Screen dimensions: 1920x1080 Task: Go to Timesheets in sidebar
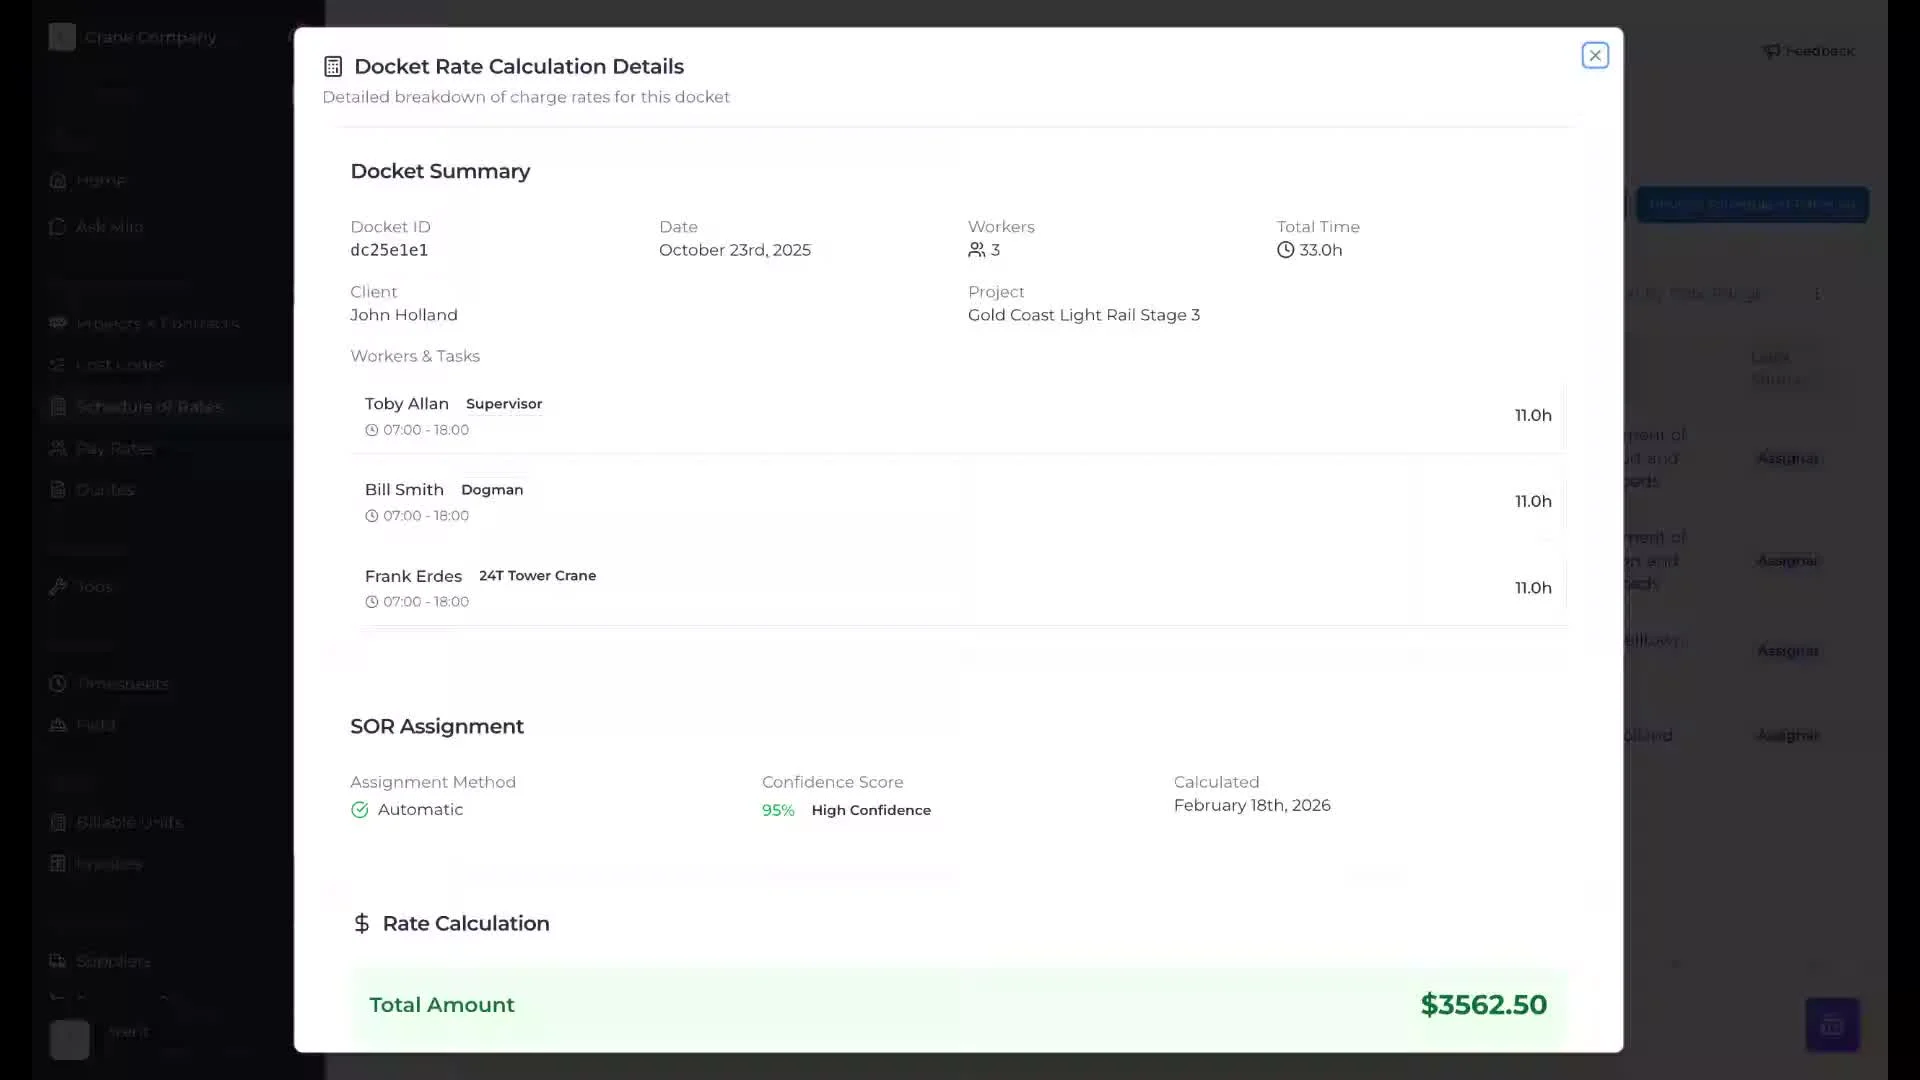point(122,684)
